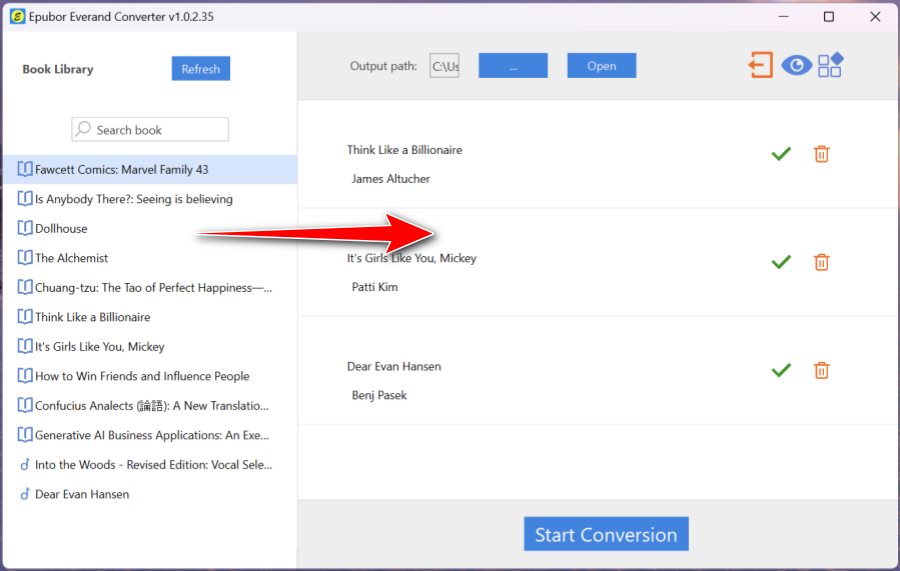Select It's Girls Like You, Mickey in library list

pyautogui.click(x=150, y=347)
